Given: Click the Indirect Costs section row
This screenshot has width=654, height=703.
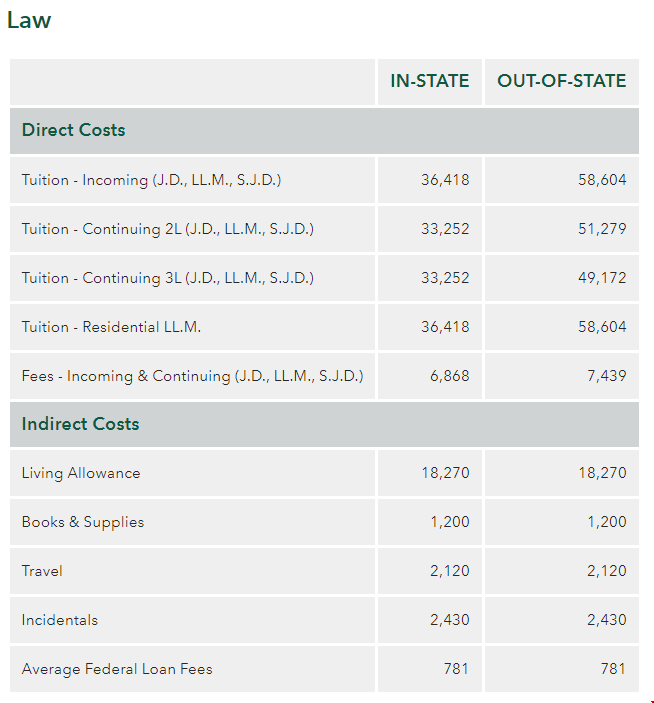Looking at the screenshot, I should coord(324,424).
